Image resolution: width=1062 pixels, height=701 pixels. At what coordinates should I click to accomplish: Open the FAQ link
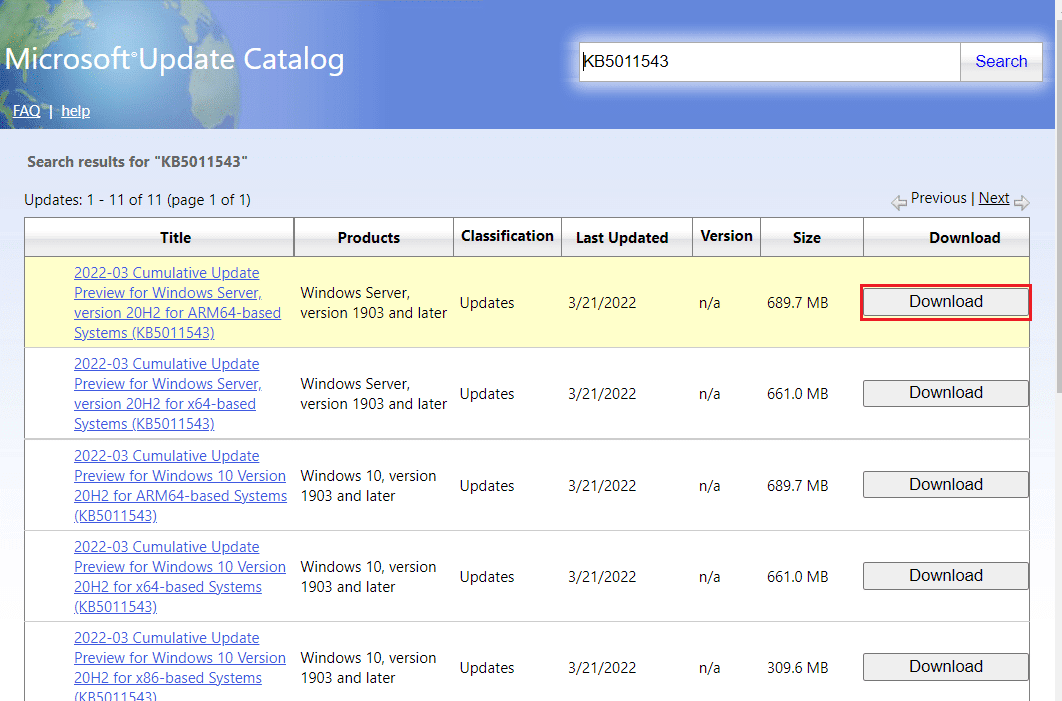point(26,110)
